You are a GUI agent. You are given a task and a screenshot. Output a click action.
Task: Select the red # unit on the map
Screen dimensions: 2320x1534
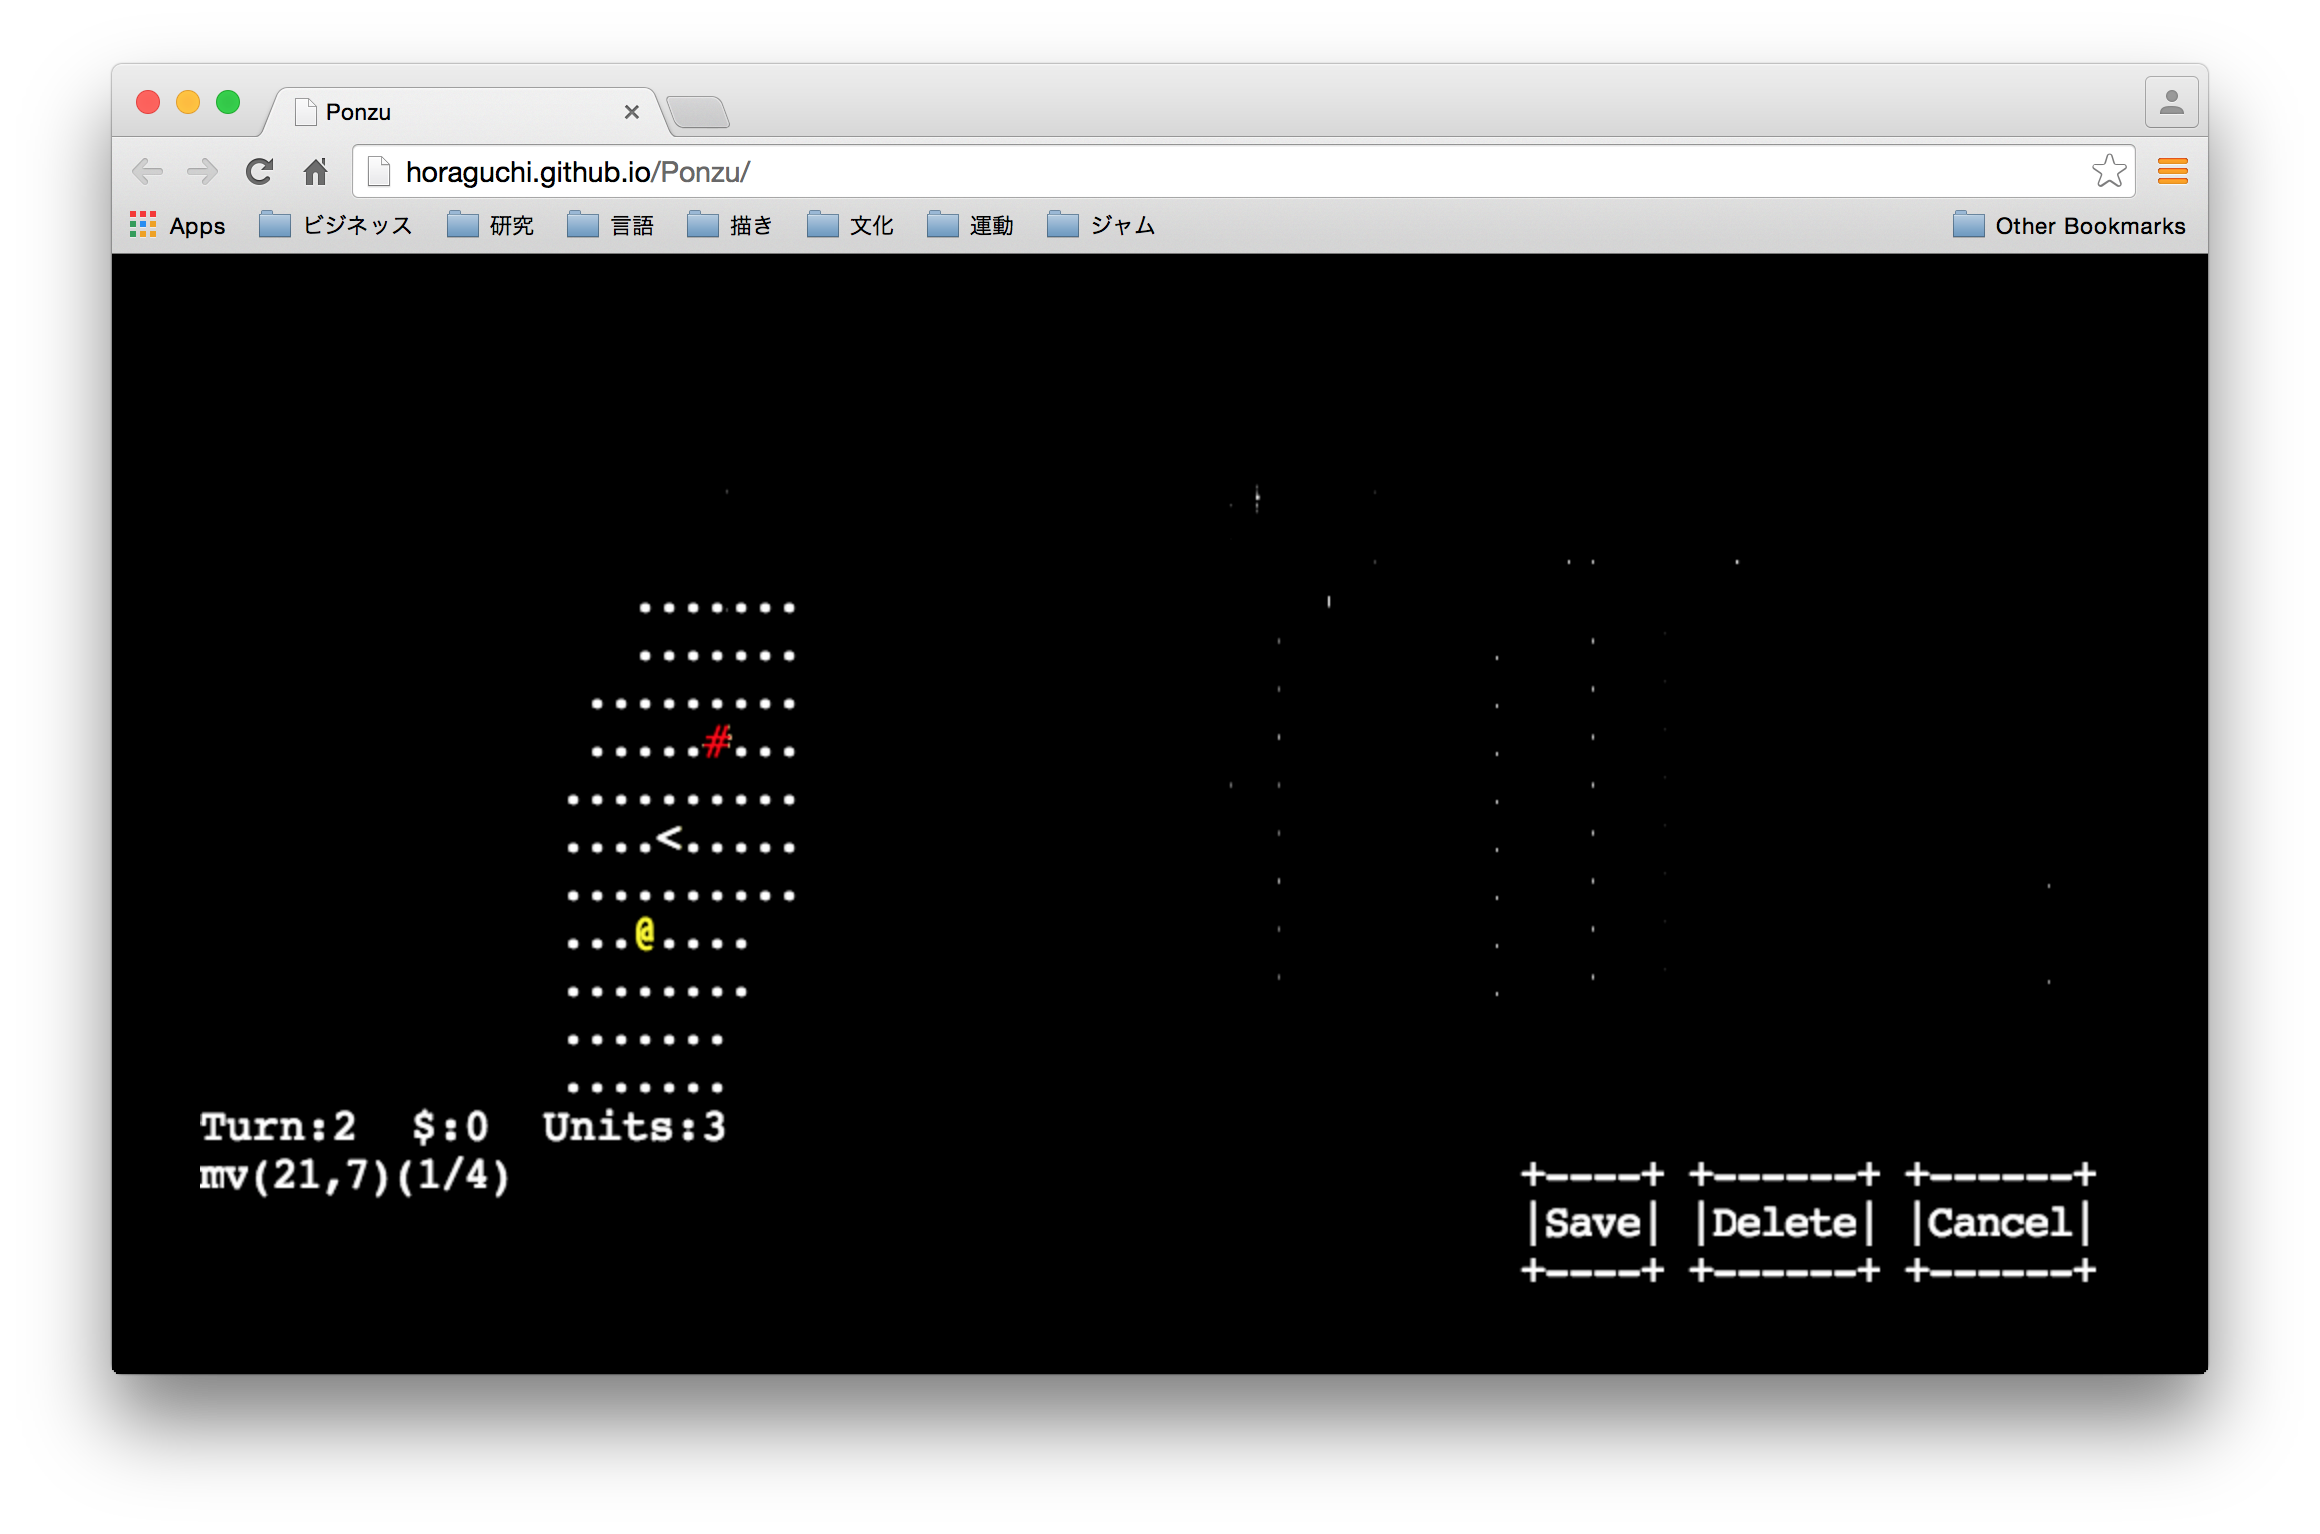coord(717,742)
